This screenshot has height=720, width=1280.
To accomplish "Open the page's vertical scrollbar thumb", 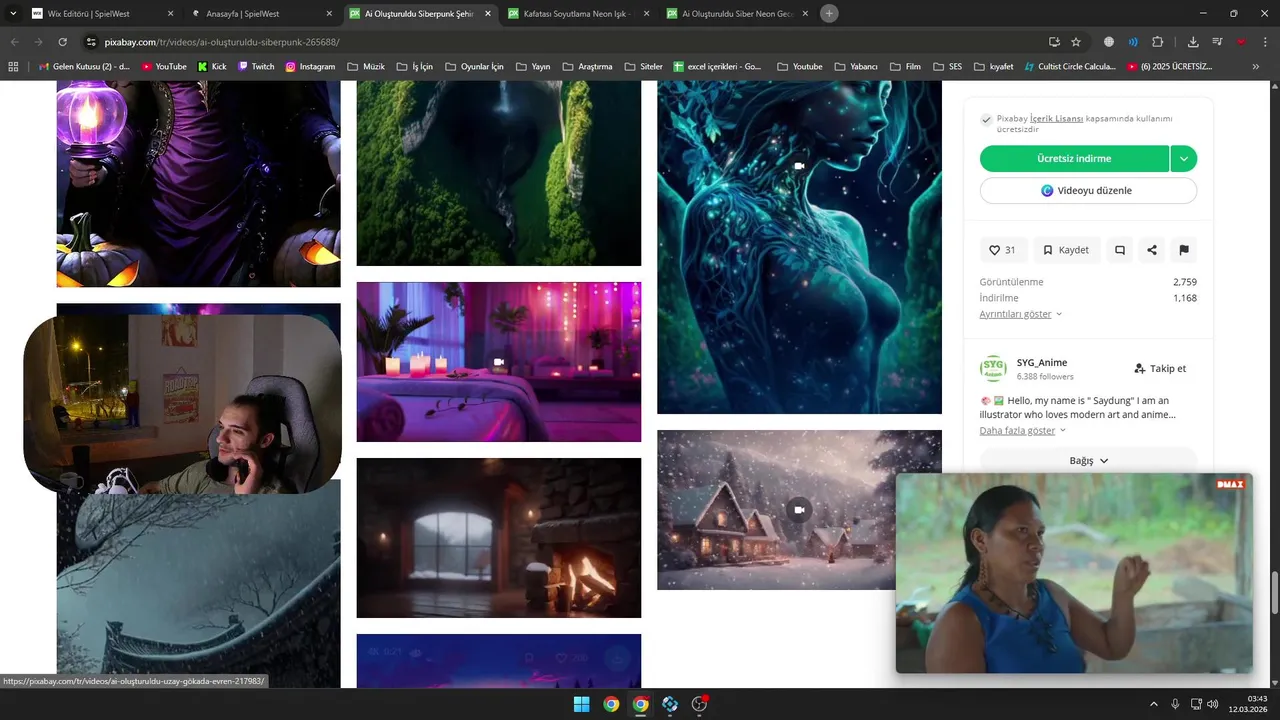I will point(1274,594).
